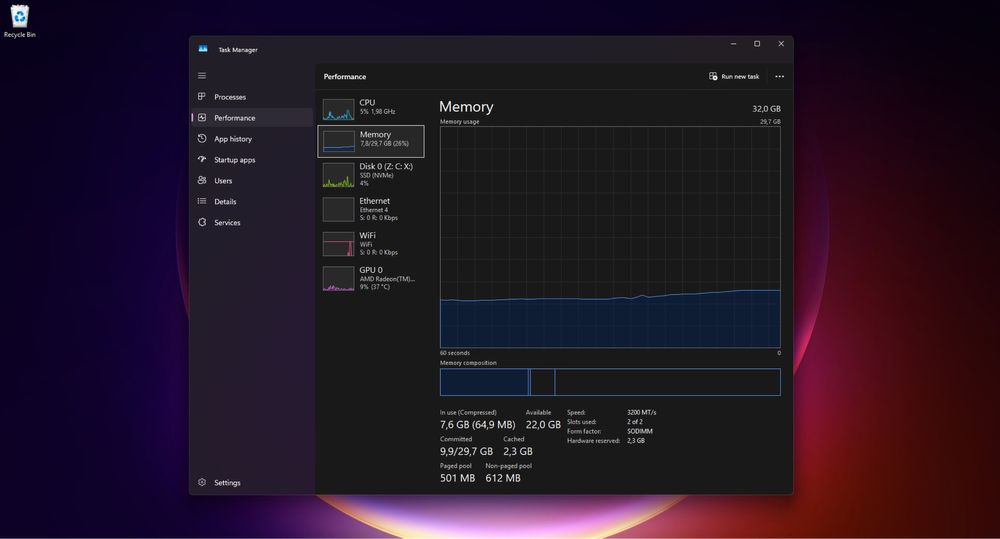Screen dimensions: 1000x539
Task: Open App history page
Action: (251, 138)
